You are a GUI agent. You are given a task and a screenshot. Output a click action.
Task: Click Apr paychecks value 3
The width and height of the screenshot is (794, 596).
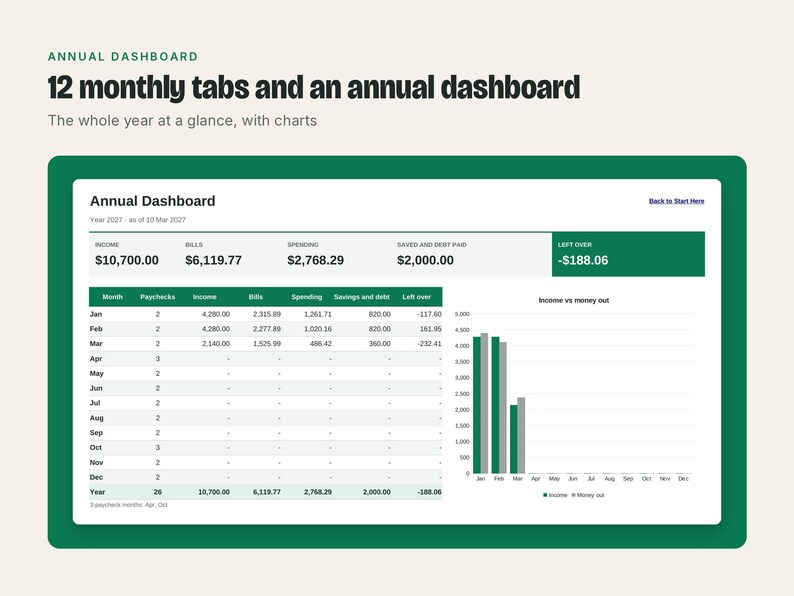click(x=157, y=359)
